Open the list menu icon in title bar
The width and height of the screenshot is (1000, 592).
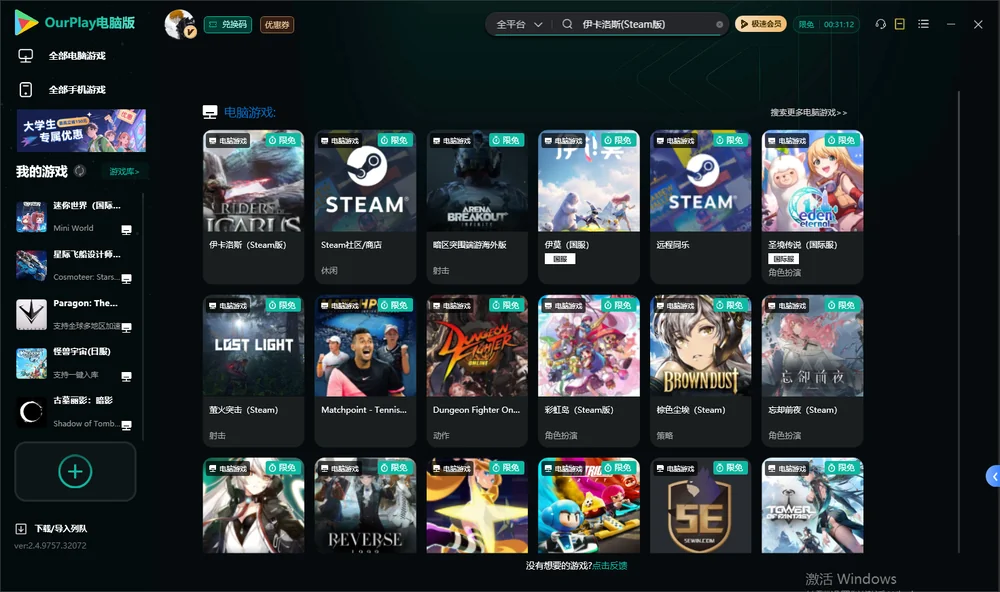[x=923, y=24]
